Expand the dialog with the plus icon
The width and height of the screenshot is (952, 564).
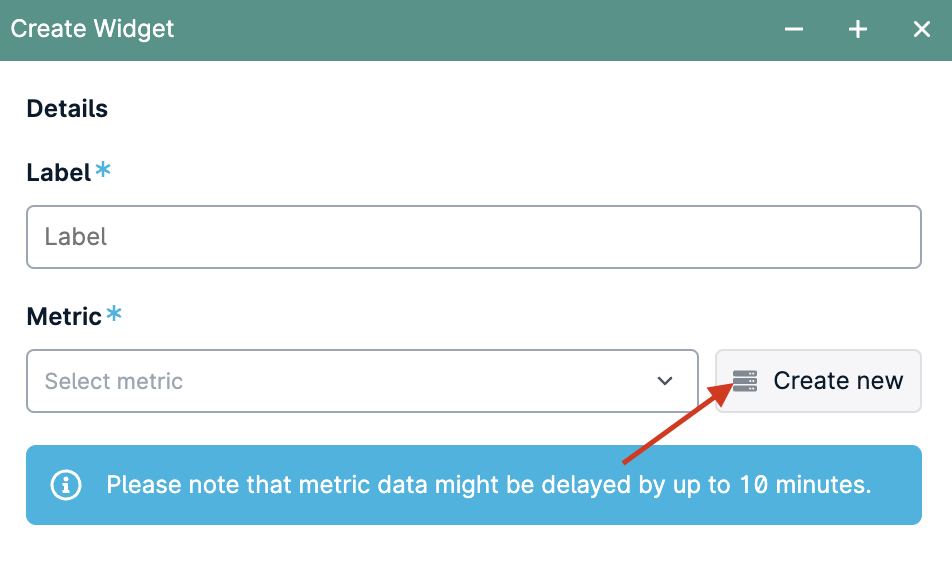(x=857, y=29)
